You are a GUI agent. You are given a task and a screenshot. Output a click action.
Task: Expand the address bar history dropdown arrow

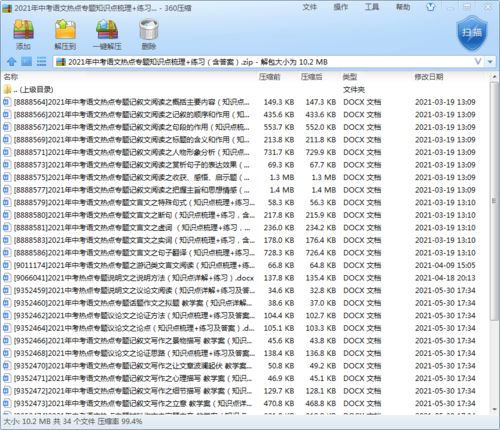[490, 62]
